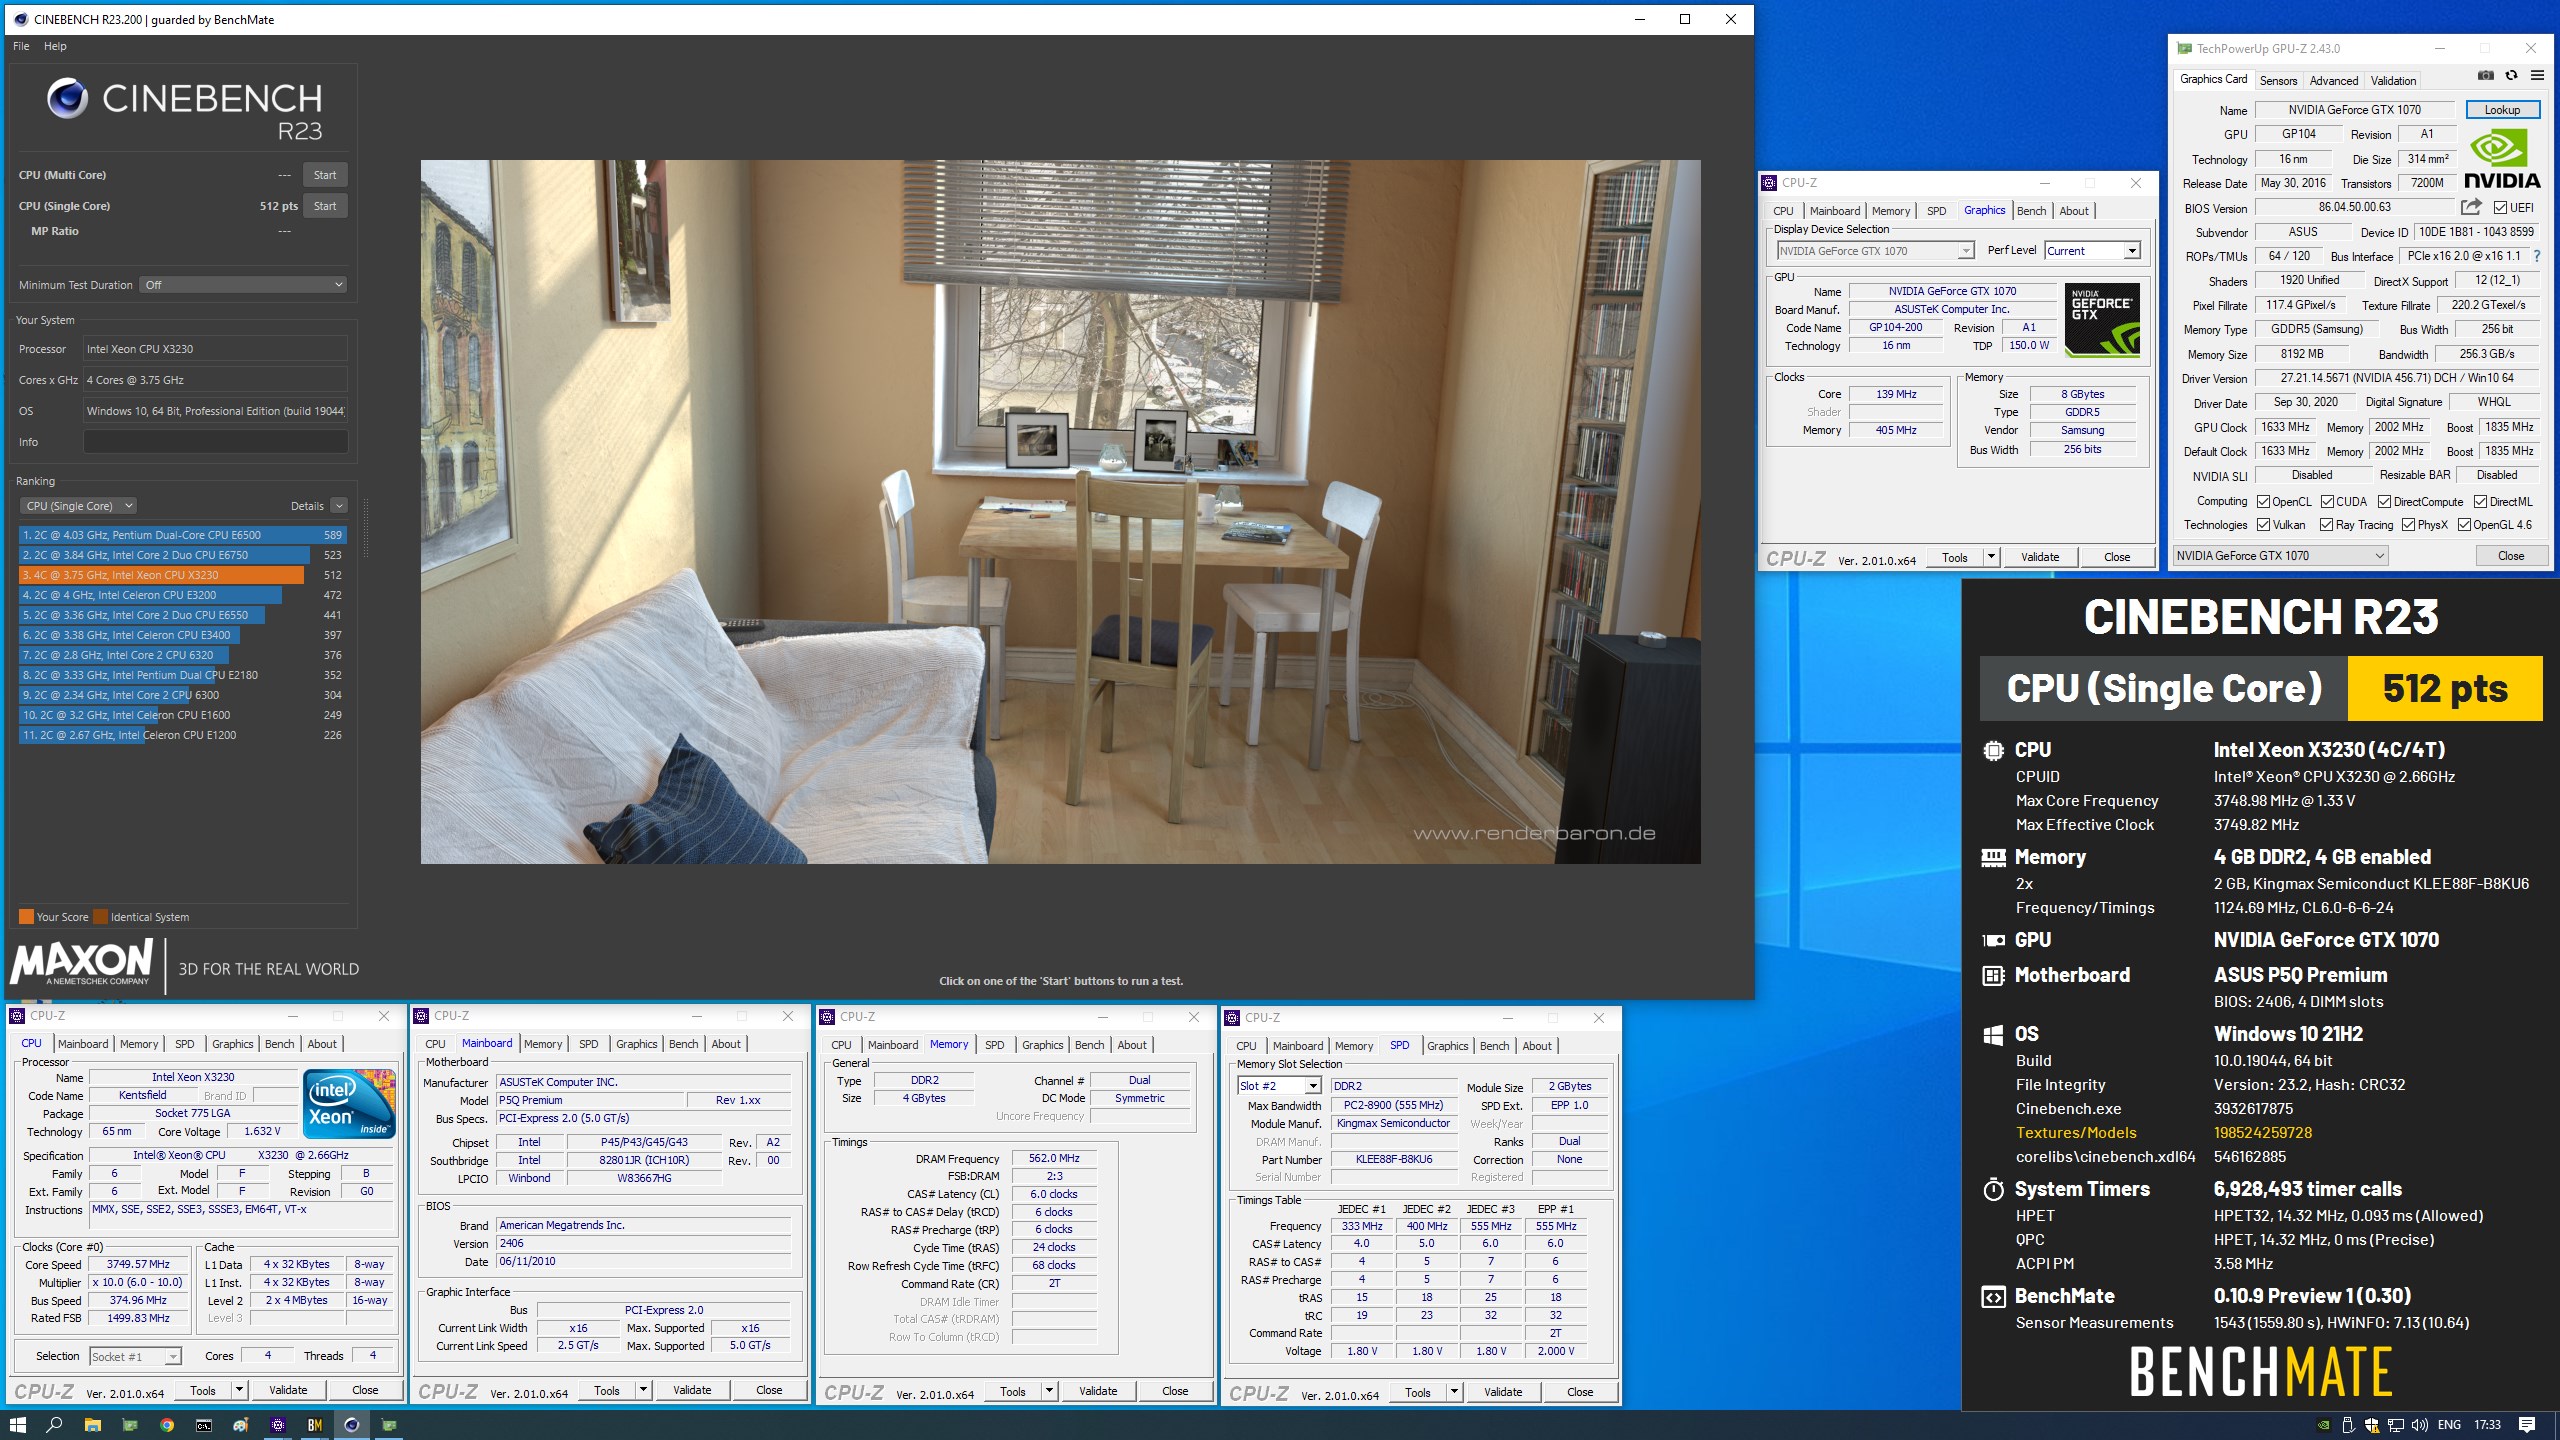The height and width of the screenshot is (1440, 2560).
Task: Click Validate in CPU-Z Graphics window
Action: point(2040,557)
